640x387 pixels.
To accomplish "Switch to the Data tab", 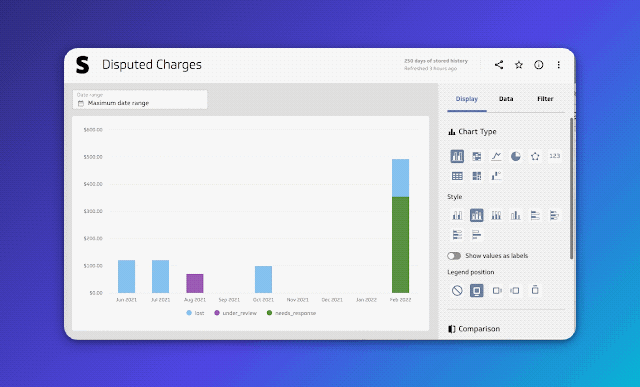I will tap(506, 99).
